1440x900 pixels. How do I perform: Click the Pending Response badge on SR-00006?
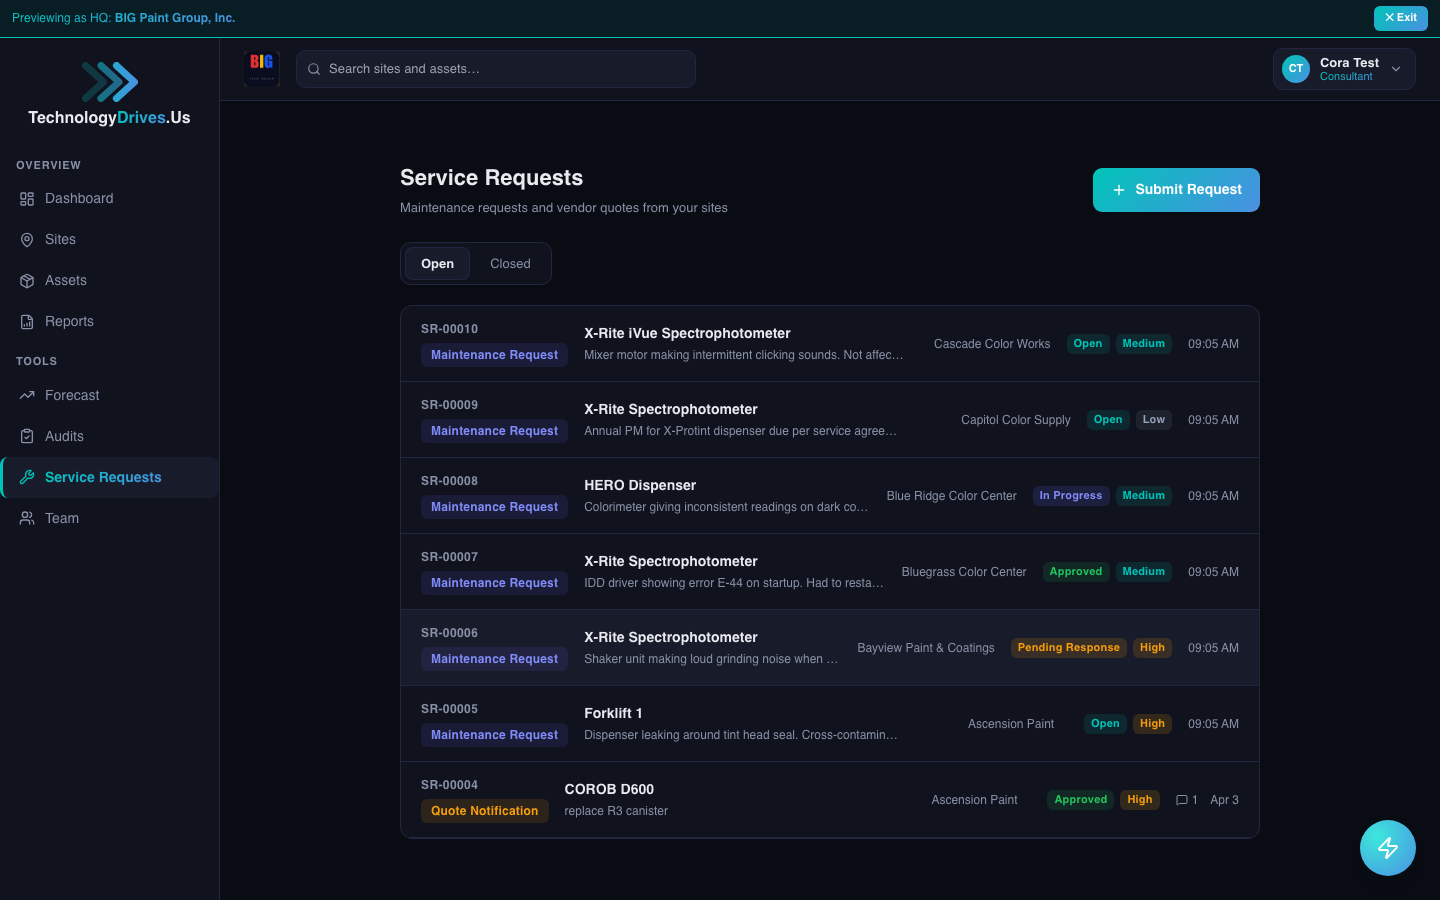(1068, 648)
